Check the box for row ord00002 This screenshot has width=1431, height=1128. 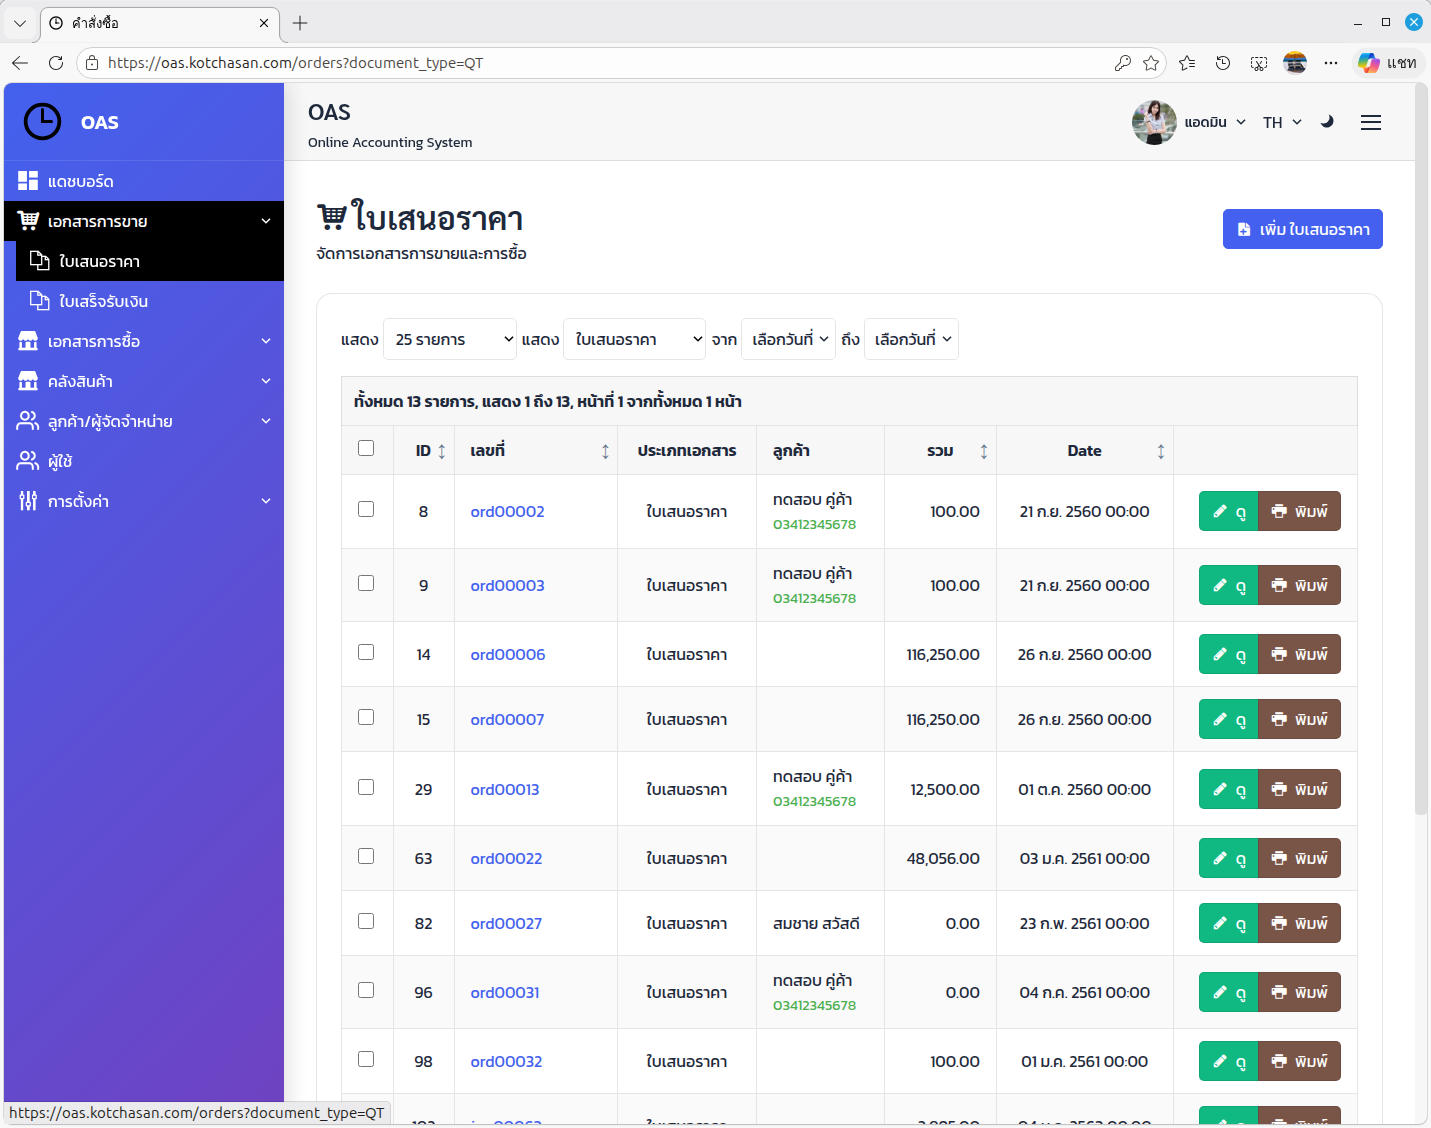click(366, 509)
